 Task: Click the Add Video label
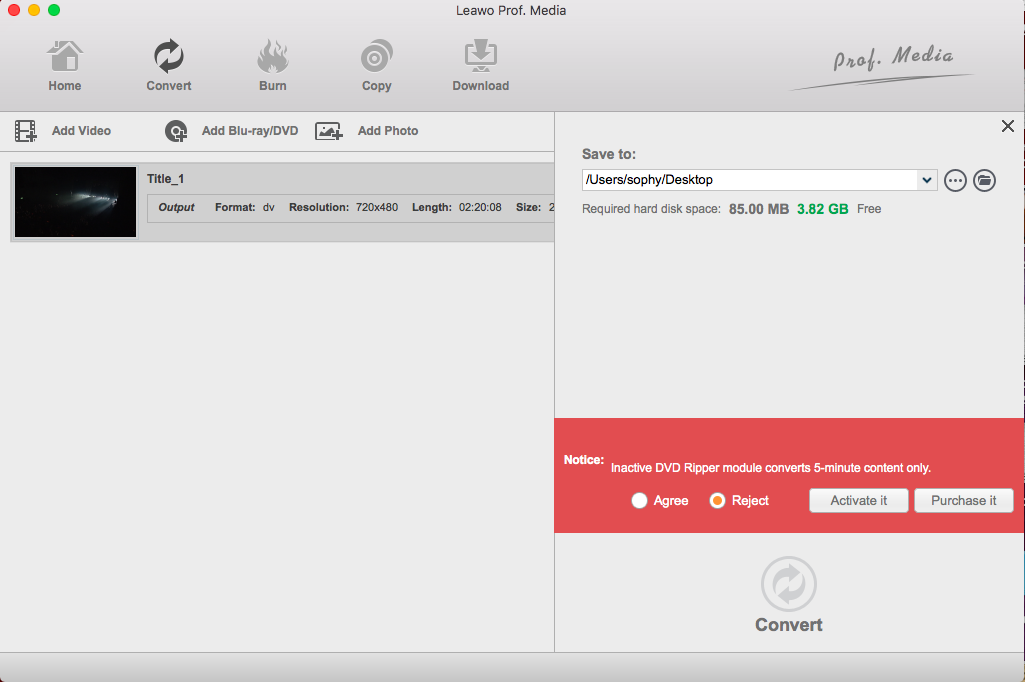click(81, 131)
